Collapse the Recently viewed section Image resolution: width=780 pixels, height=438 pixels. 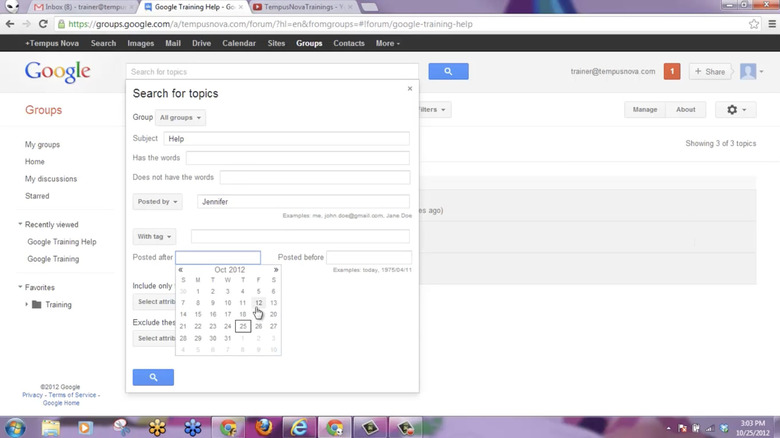coord(20,224)
